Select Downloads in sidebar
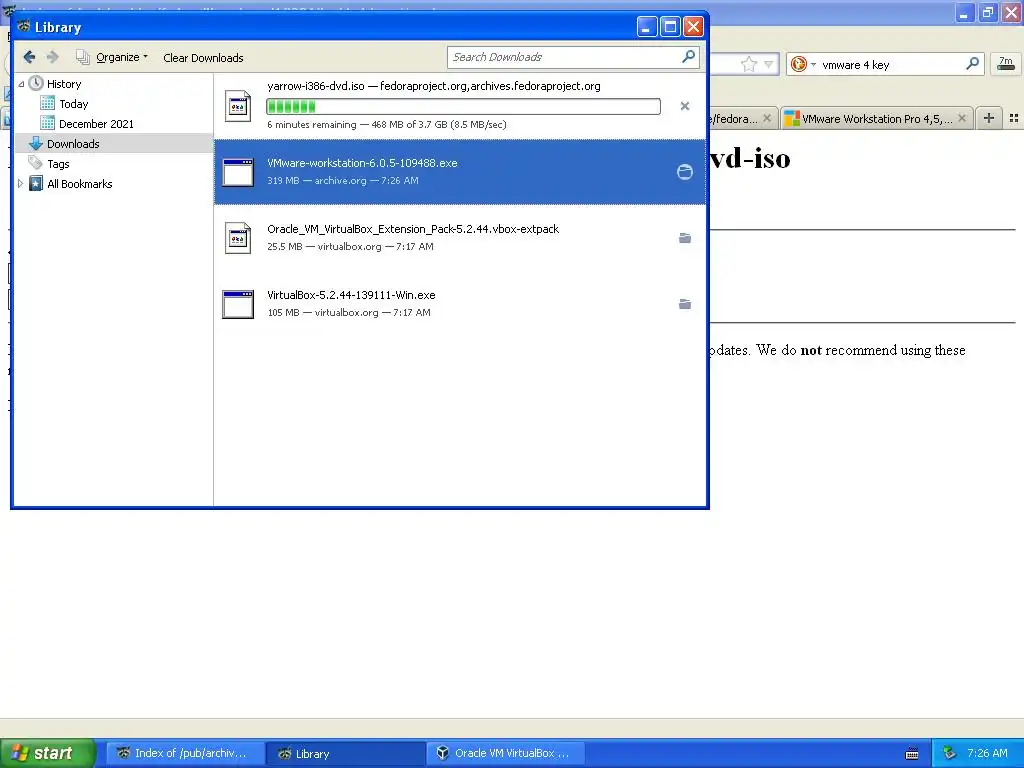The height and width of the screenshot is (768, 1024). (72, 144)
